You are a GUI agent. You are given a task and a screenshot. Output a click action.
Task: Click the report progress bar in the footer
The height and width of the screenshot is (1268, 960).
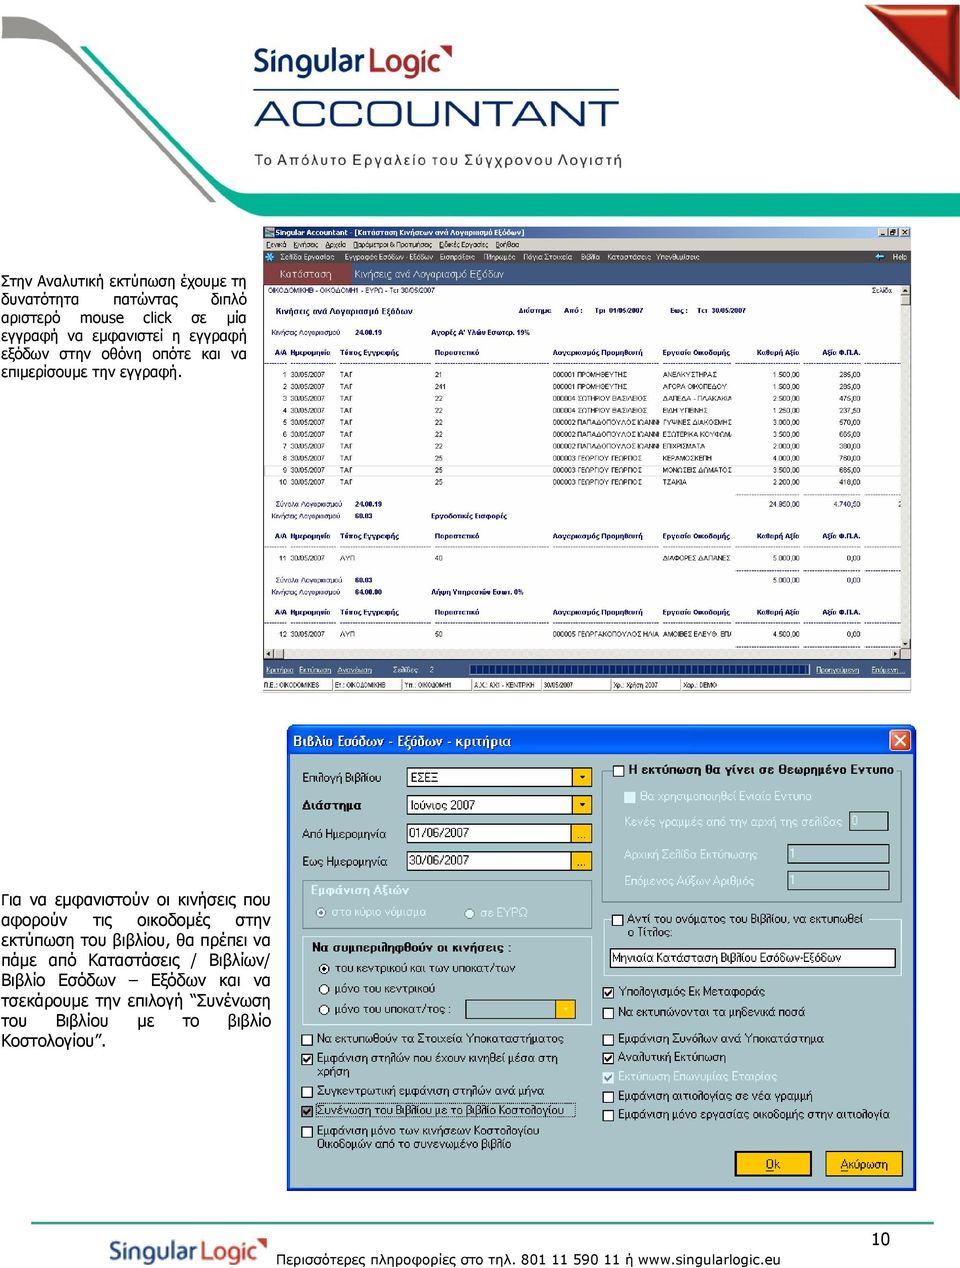(638, 670)
